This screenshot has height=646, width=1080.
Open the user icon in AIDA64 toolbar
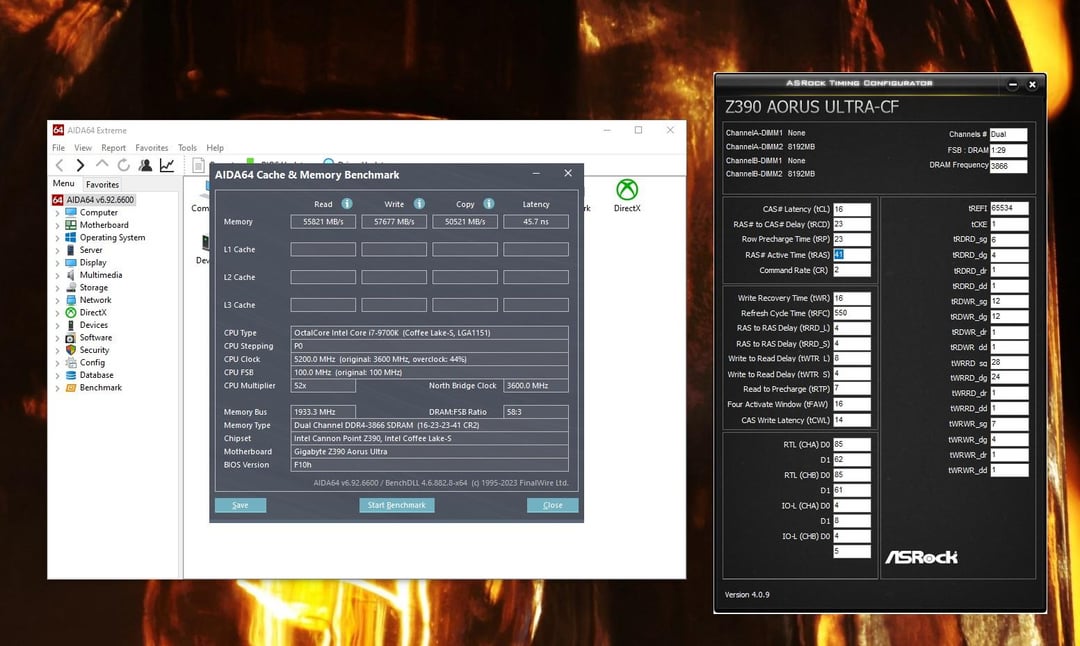(x=145, y=165)
